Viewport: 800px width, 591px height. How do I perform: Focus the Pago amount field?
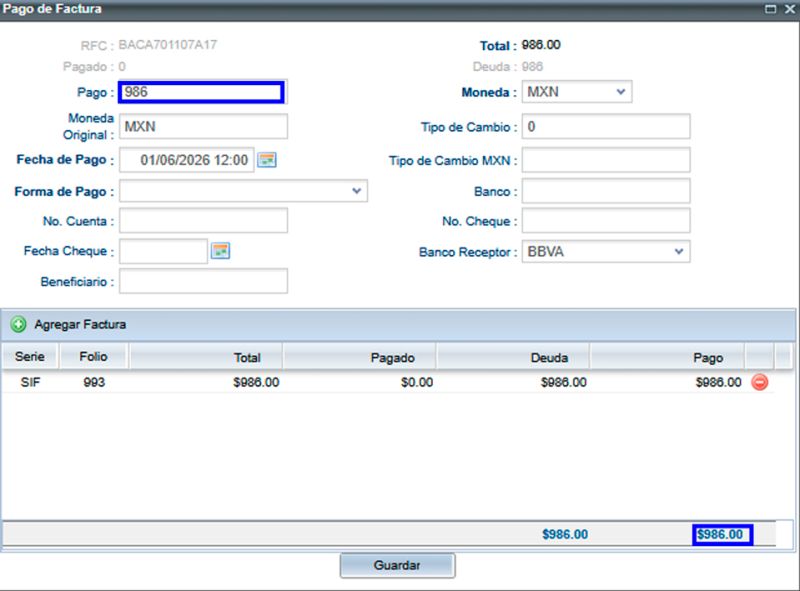[x=201, y=92]
